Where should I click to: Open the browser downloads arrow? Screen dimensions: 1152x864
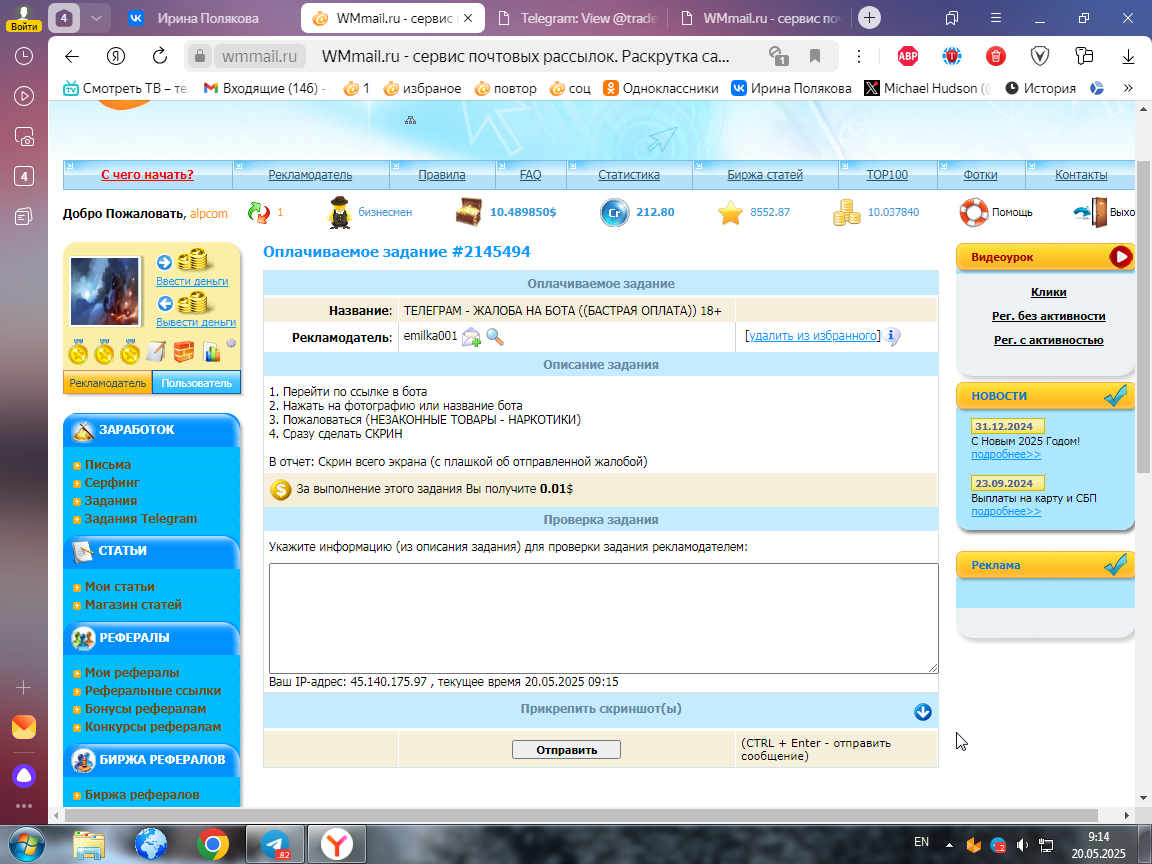click(1128, 57)
